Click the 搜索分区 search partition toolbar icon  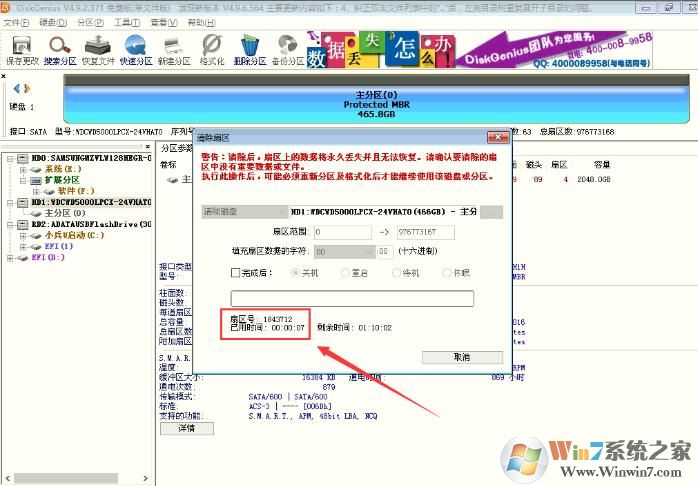(60, 50)
